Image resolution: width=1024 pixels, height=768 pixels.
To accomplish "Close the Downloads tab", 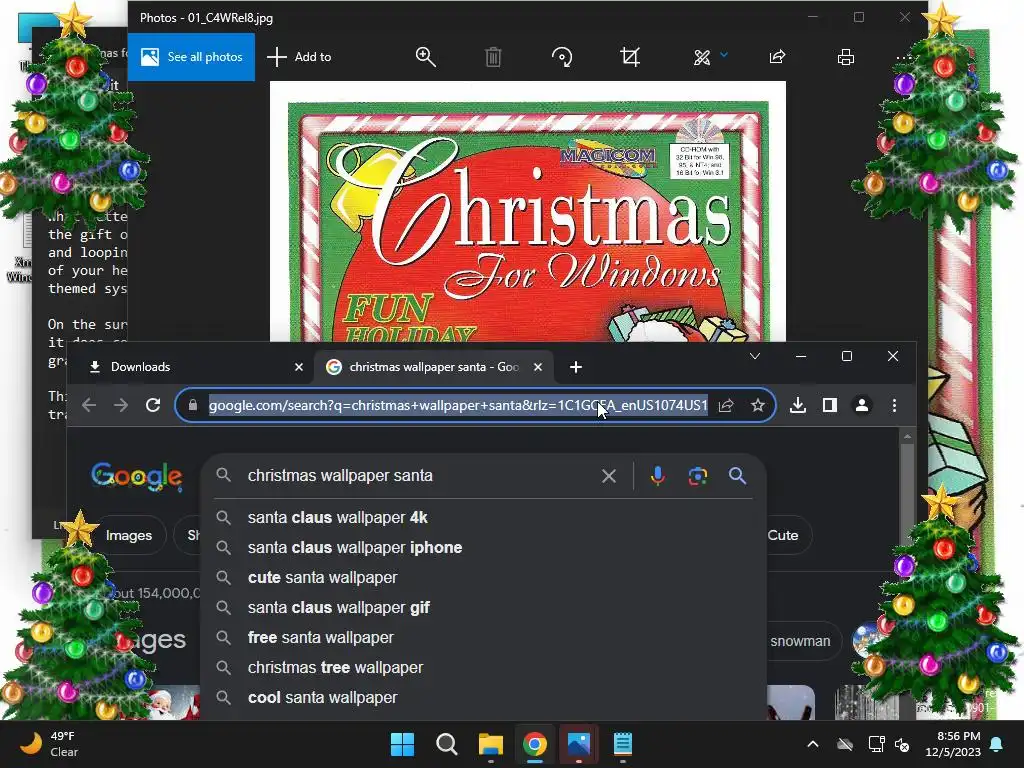I will (x=299, y=367).
